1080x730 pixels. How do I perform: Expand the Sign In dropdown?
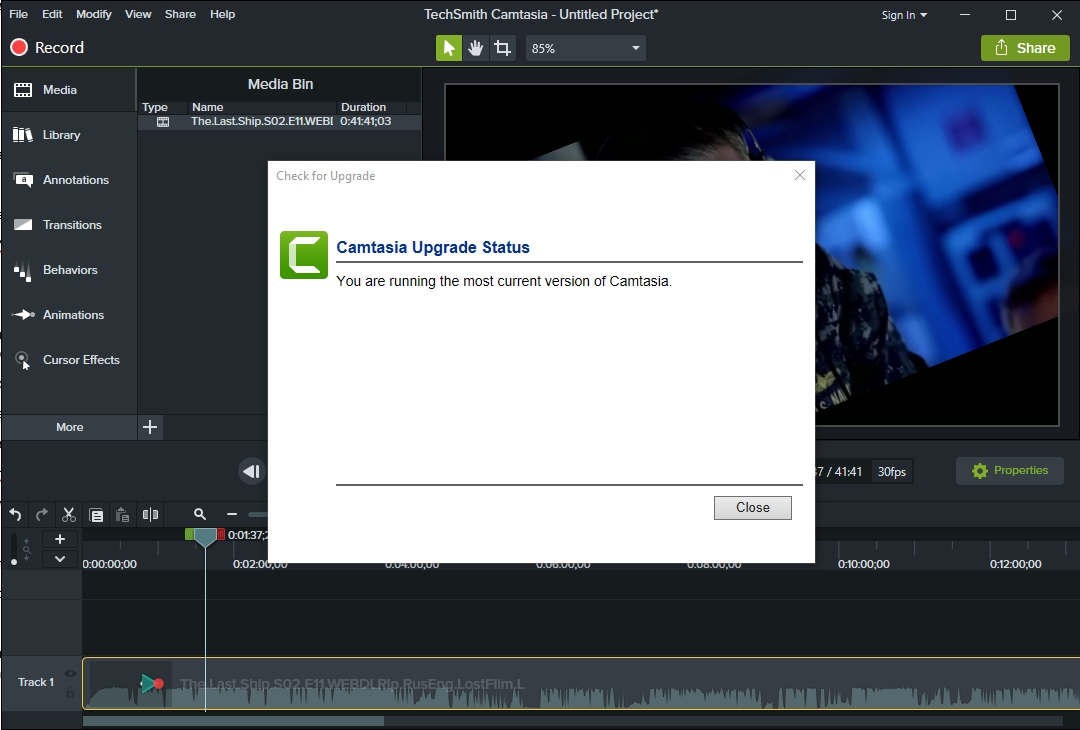[904, 15]
